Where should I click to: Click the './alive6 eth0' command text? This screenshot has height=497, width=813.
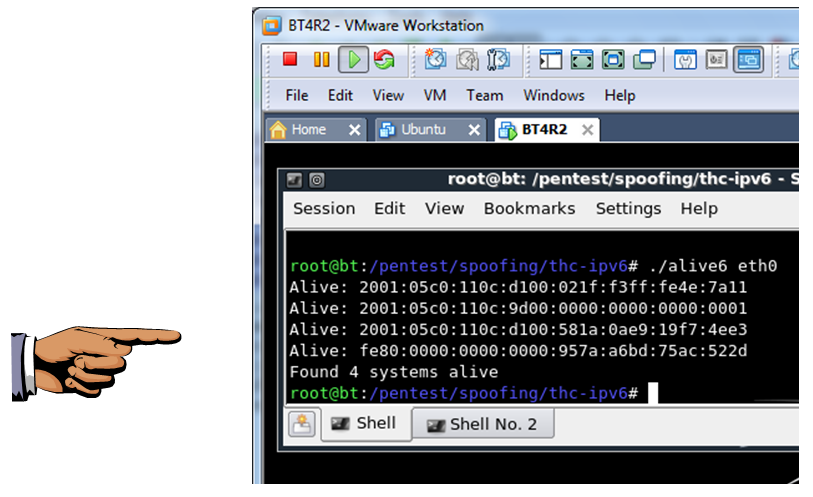tap(713, 266)
